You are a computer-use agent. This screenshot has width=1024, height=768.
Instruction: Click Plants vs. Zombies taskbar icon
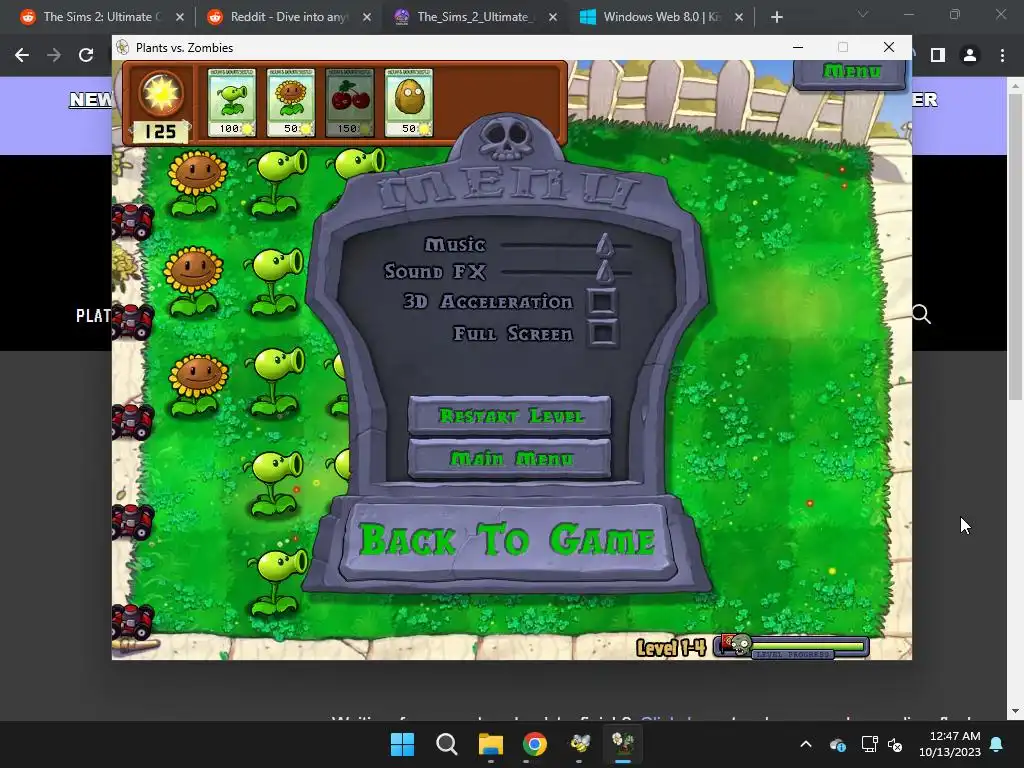click(623, 744)
